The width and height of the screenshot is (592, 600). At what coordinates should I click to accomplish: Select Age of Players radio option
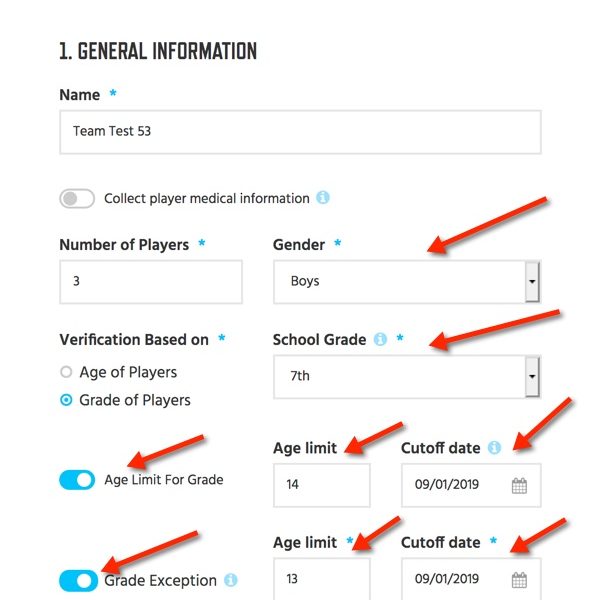66,372
